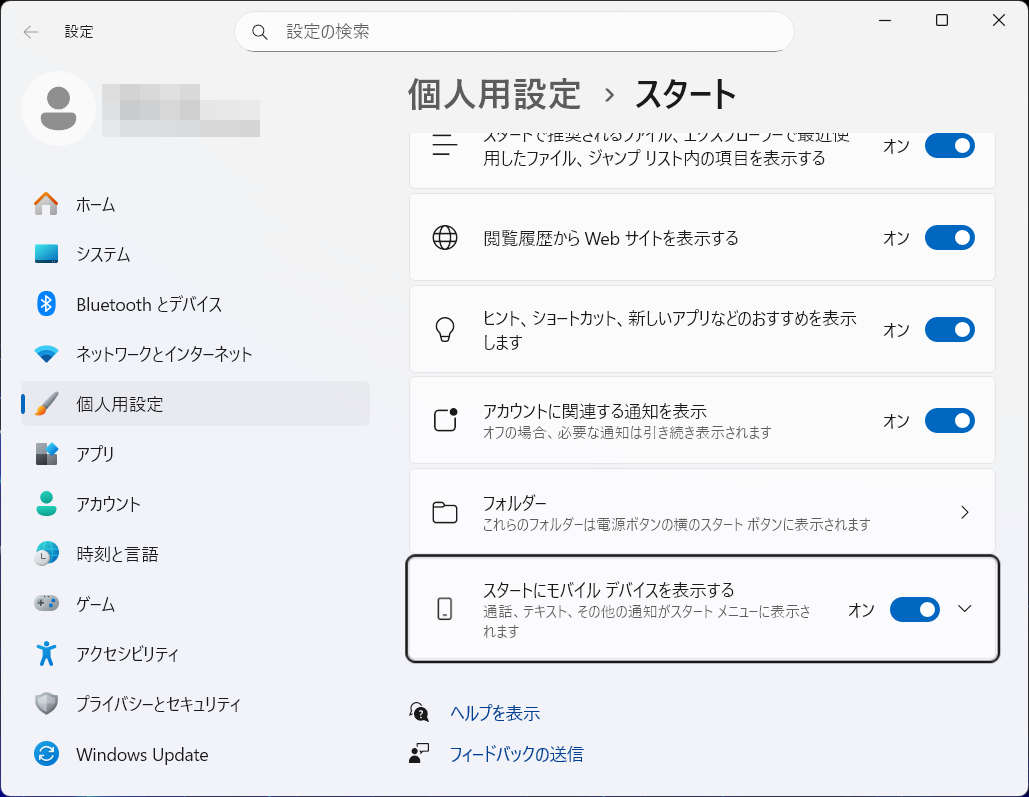Click オフの場合、必要な通知は引き続き表示されます description
Image resolution: width=1029 pixels, height=797 pixels.
point(627,433)
